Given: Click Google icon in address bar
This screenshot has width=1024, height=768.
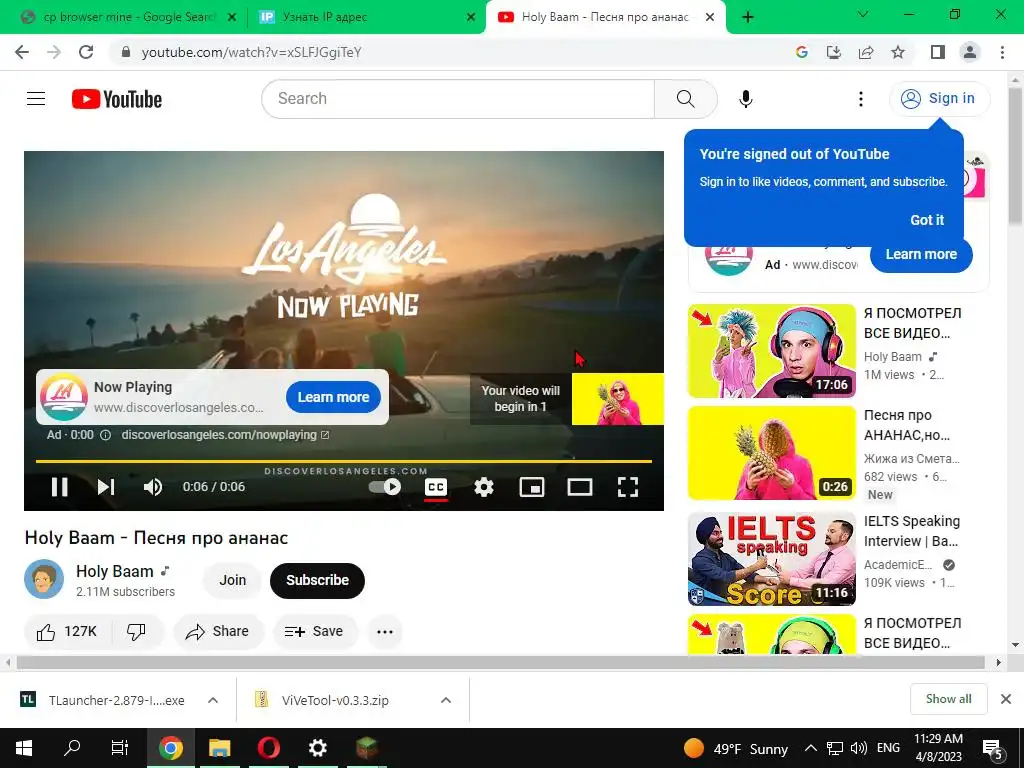Looking at the screenshot, I should click(801, 52).
